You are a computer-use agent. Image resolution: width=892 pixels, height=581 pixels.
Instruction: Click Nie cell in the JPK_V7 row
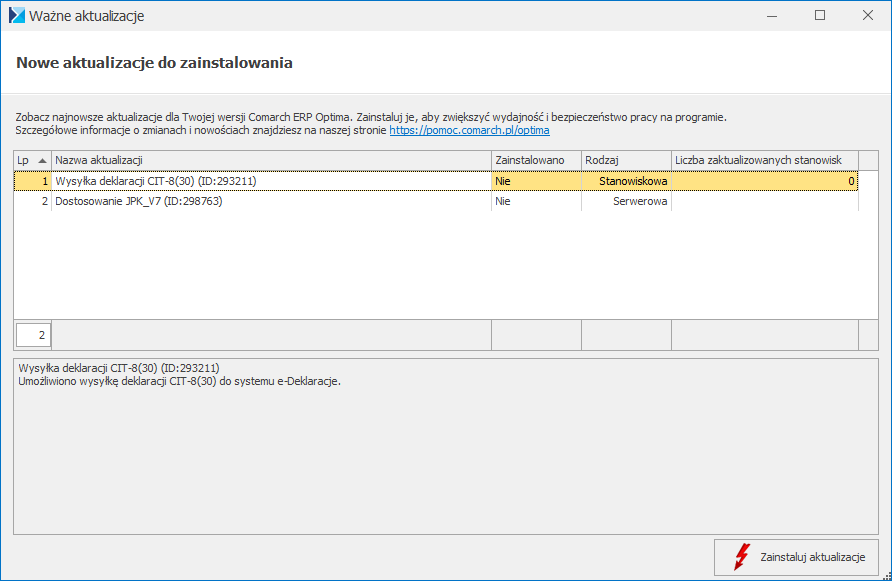tap(535, 201)
